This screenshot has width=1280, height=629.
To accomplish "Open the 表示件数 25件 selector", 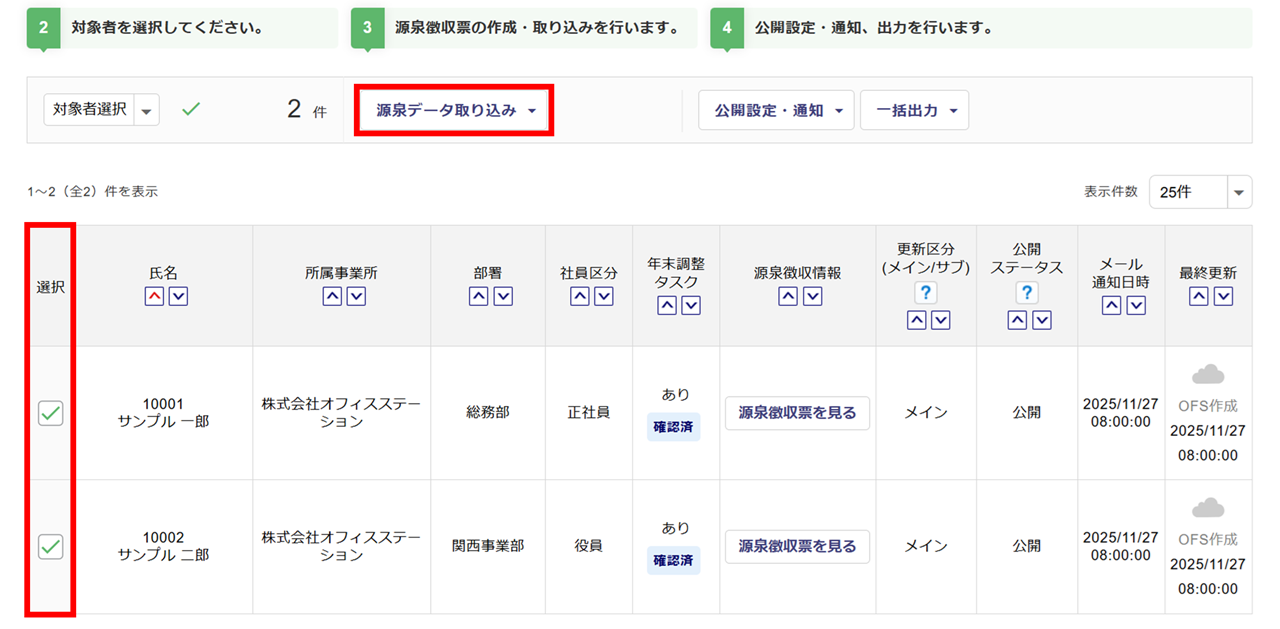I will pos(1200,192).
